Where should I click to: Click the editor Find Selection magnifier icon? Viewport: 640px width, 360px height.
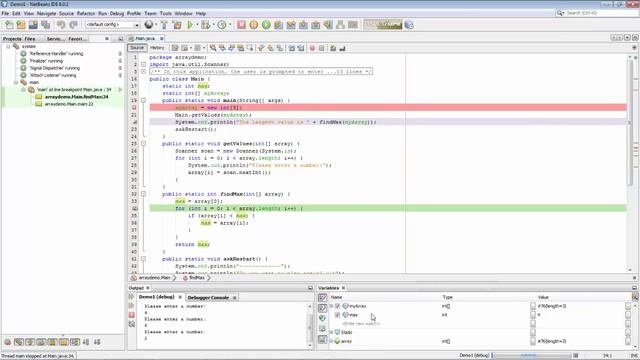pyautogui.click(x=213, y=48)
